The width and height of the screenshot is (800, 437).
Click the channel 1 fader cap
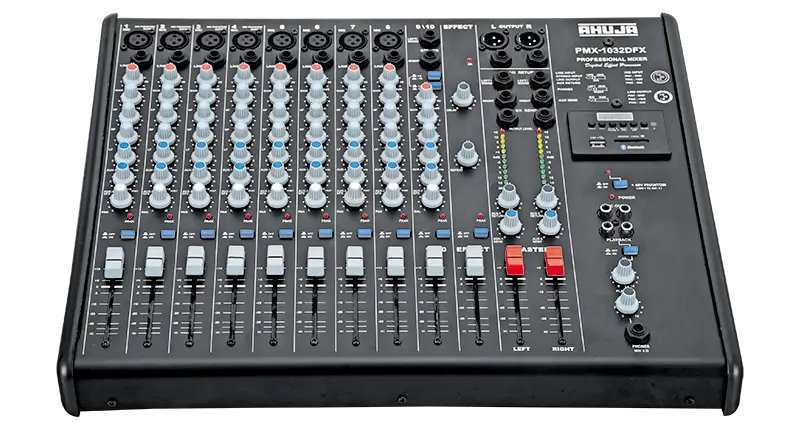tap(114, 263)
